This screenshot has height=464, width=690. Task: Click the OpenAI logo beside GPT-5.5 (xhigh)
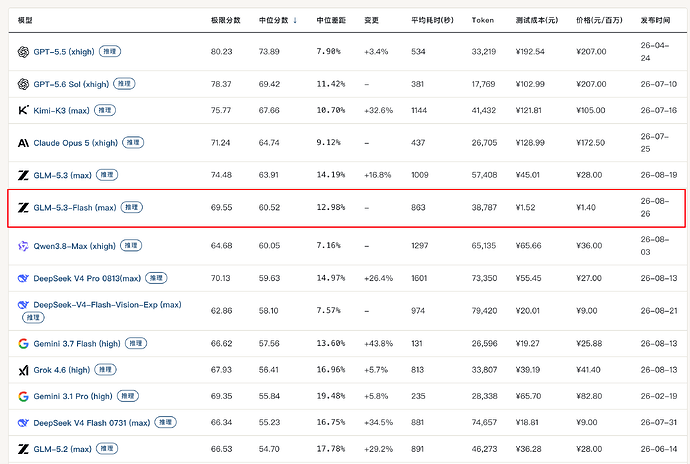pos(23,52)
